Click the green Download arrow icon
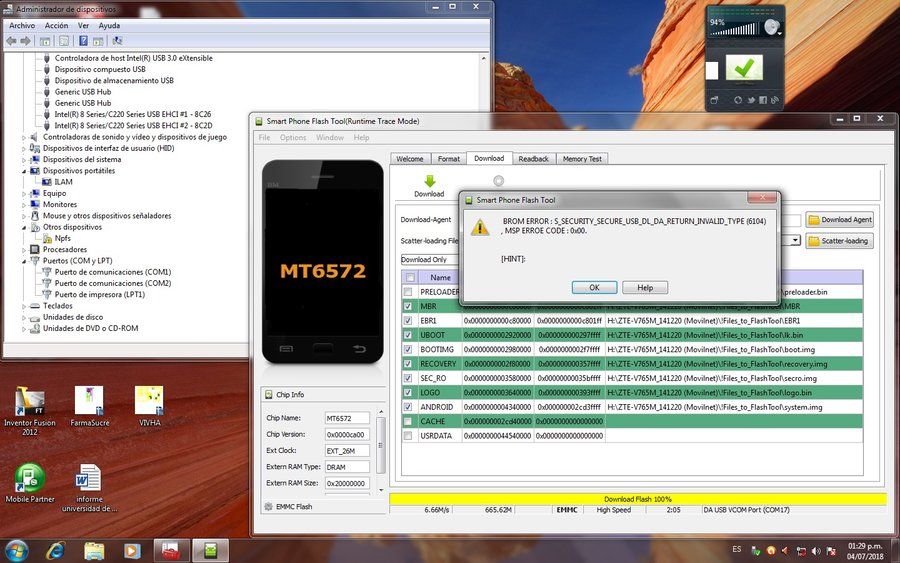Image resolution: width=900 pixels, height=563 pixels. click(x=429, y=181)
